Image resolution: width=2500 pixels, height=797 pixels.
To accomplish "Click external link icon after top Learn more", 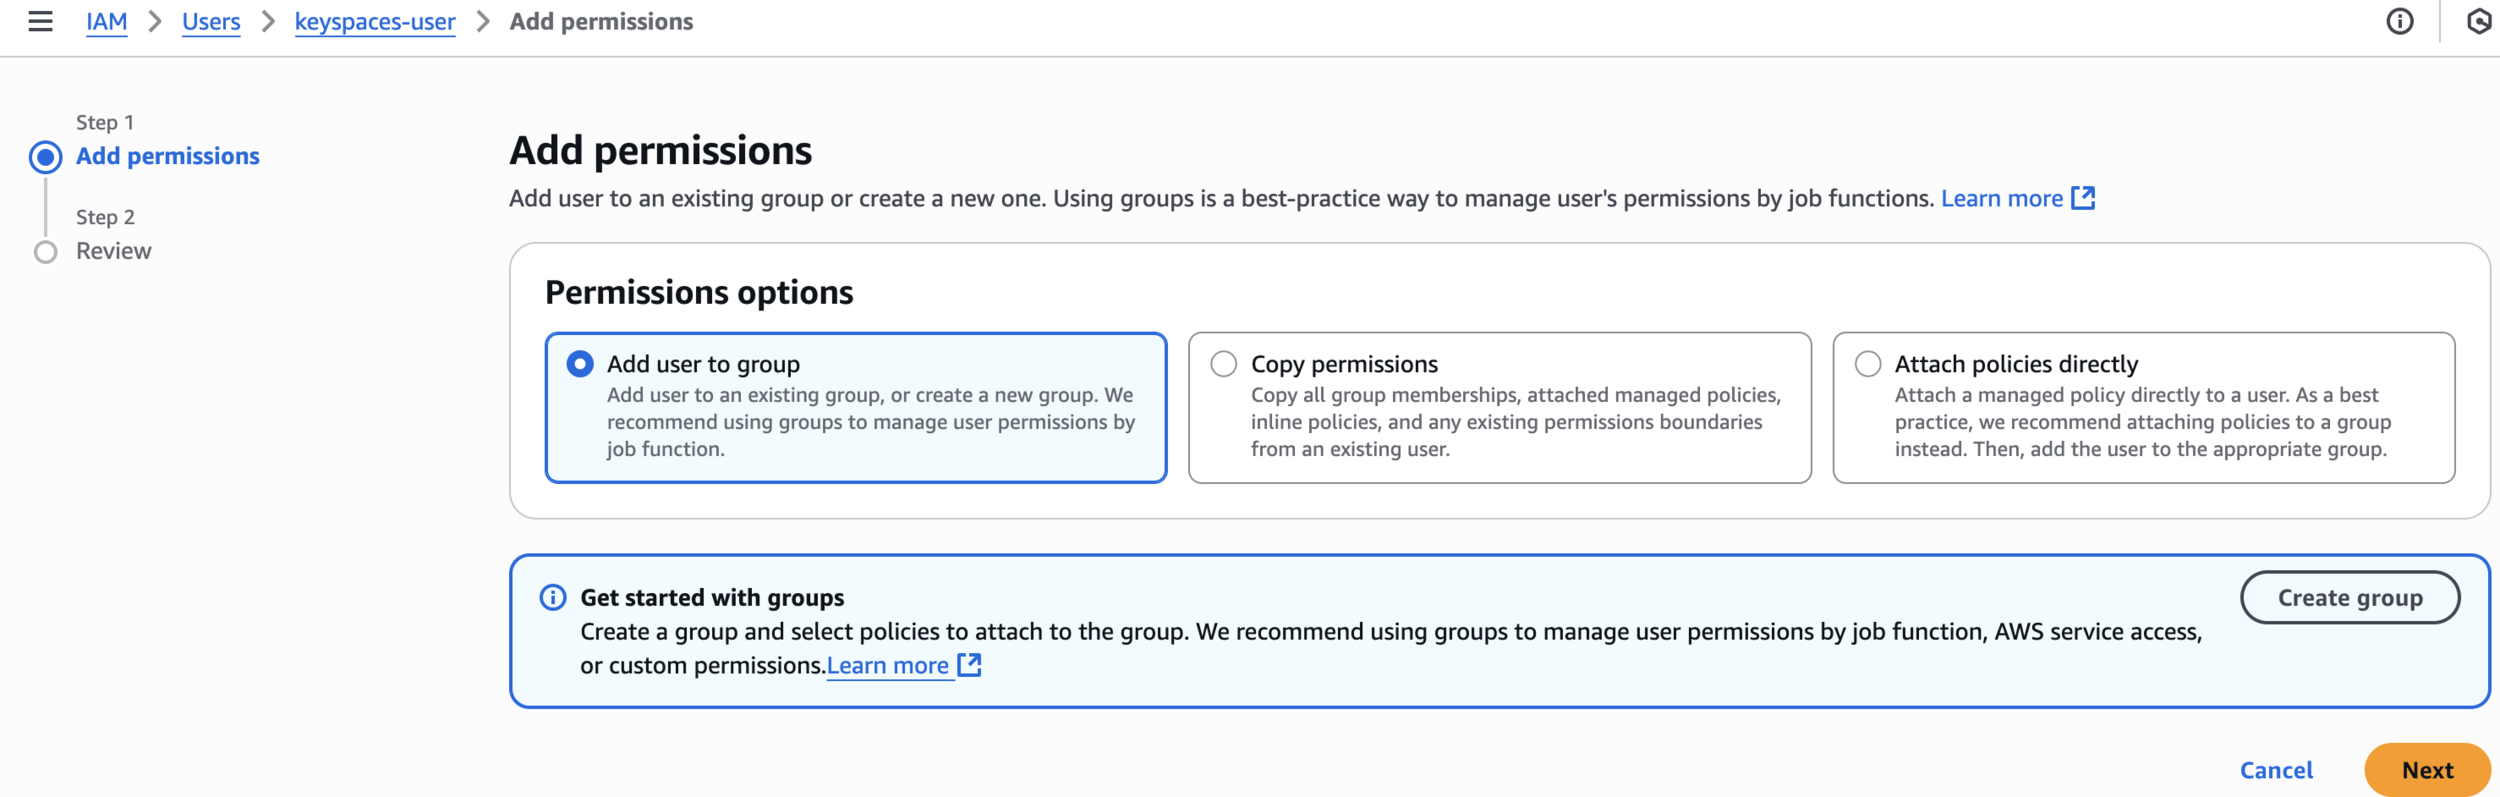I will coord(2083,198).
